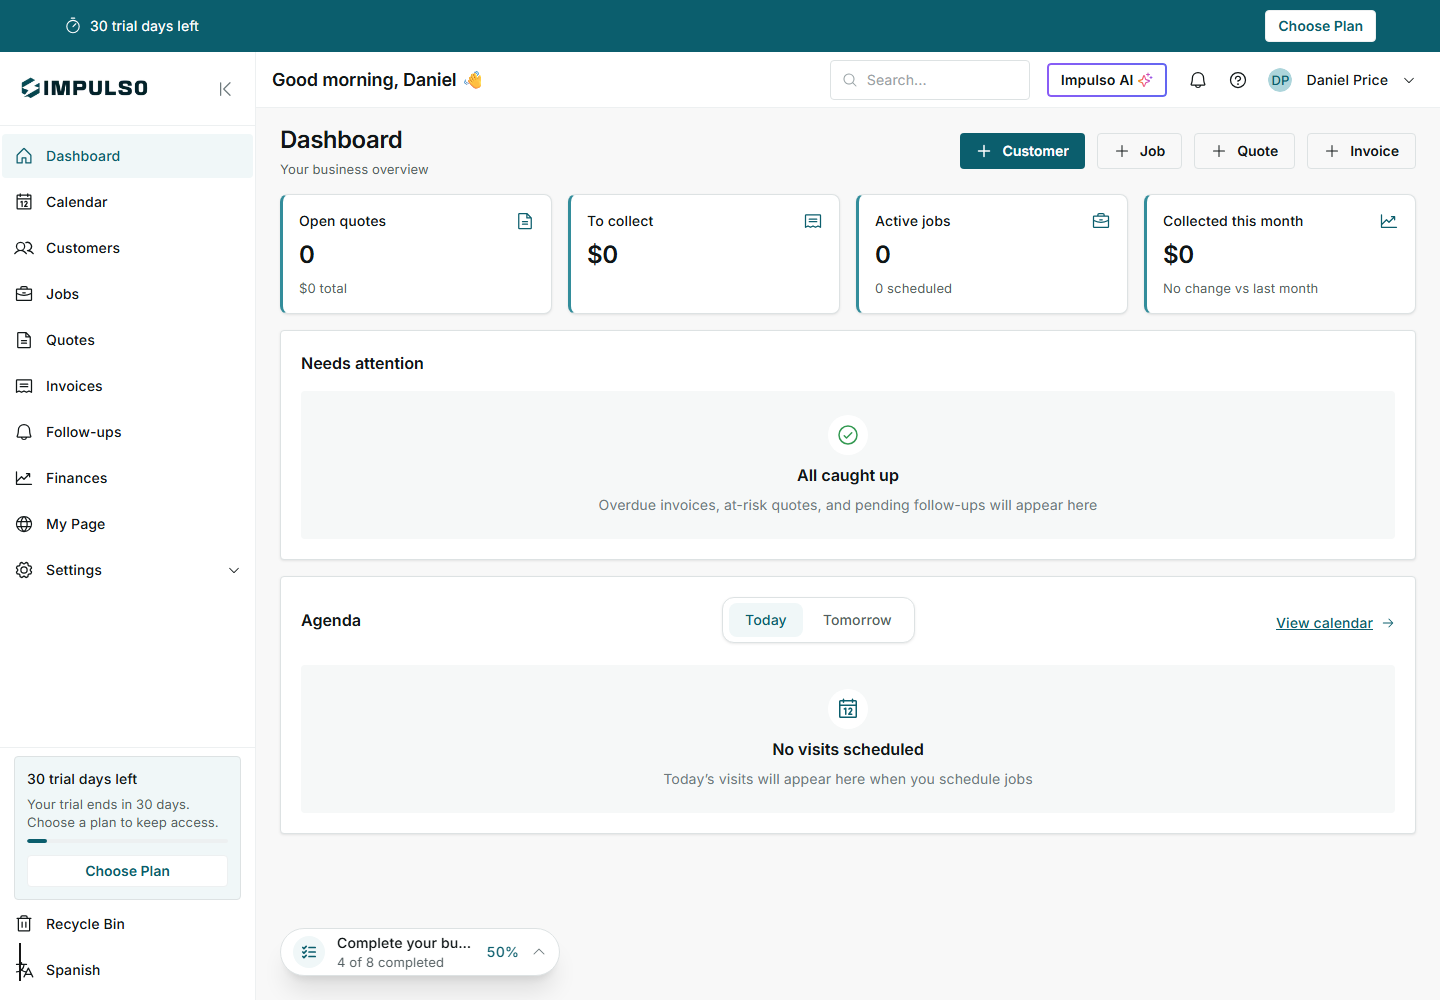1440x1000 pixels.
Task: Open Quotes in the sidebar
Action: click(127, 340)
